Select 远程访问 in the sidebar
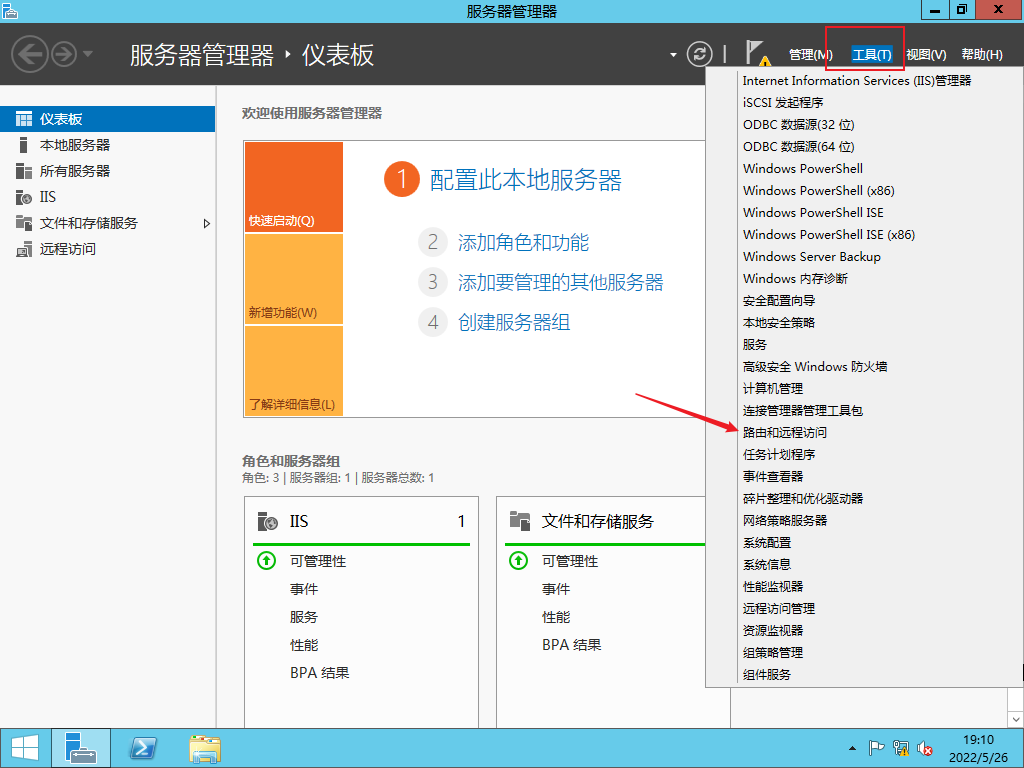The width and height of the screenshot is (1024, 768). click(x=108, y=249)
